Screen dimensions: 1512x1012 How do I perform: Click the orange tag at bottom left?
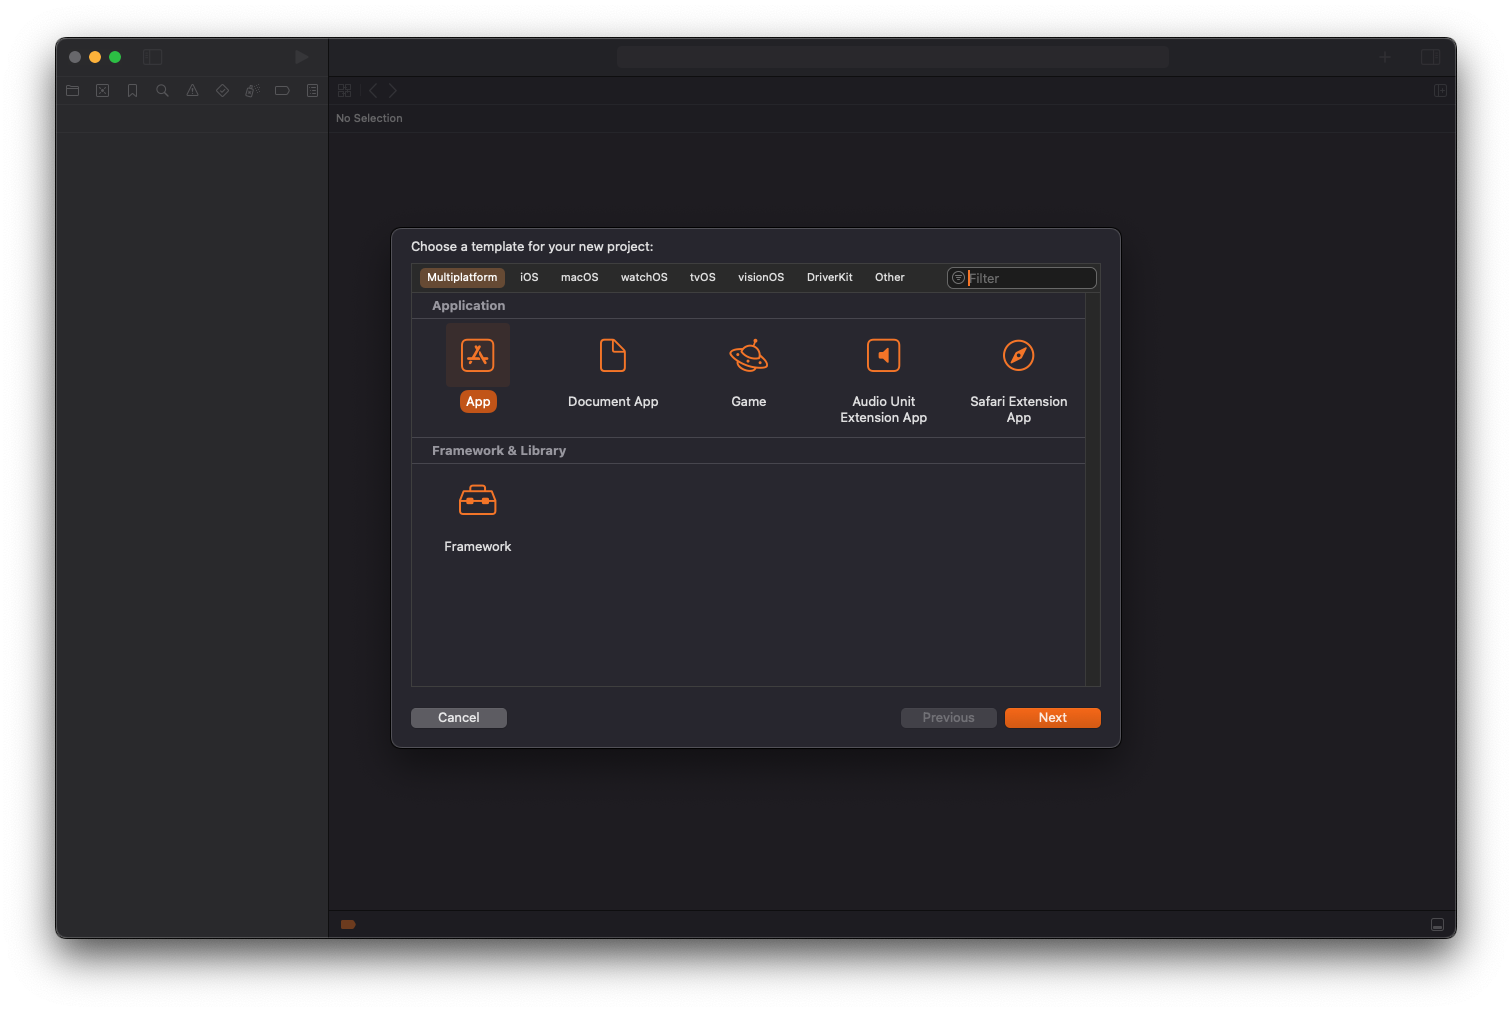[x=348, y=925]
